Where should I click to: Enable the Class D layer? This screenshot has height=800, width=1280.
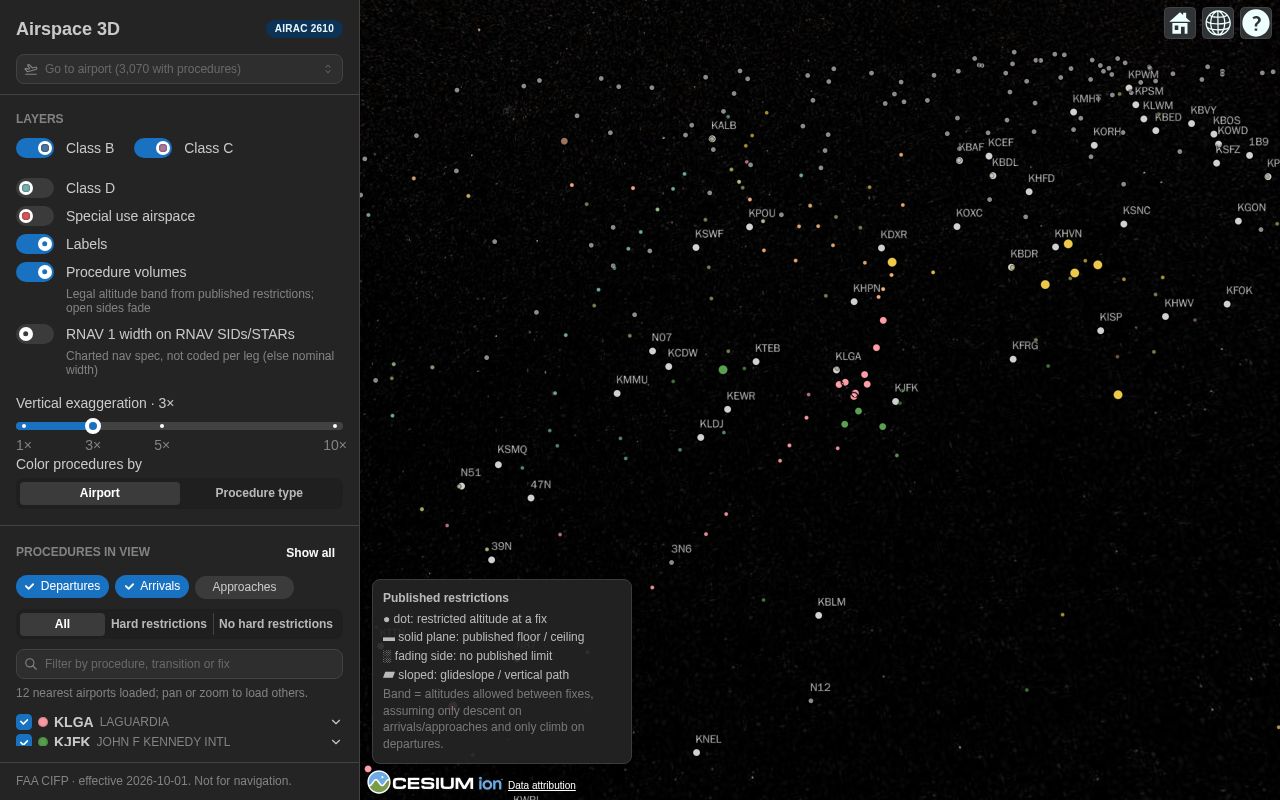(35, 188)
